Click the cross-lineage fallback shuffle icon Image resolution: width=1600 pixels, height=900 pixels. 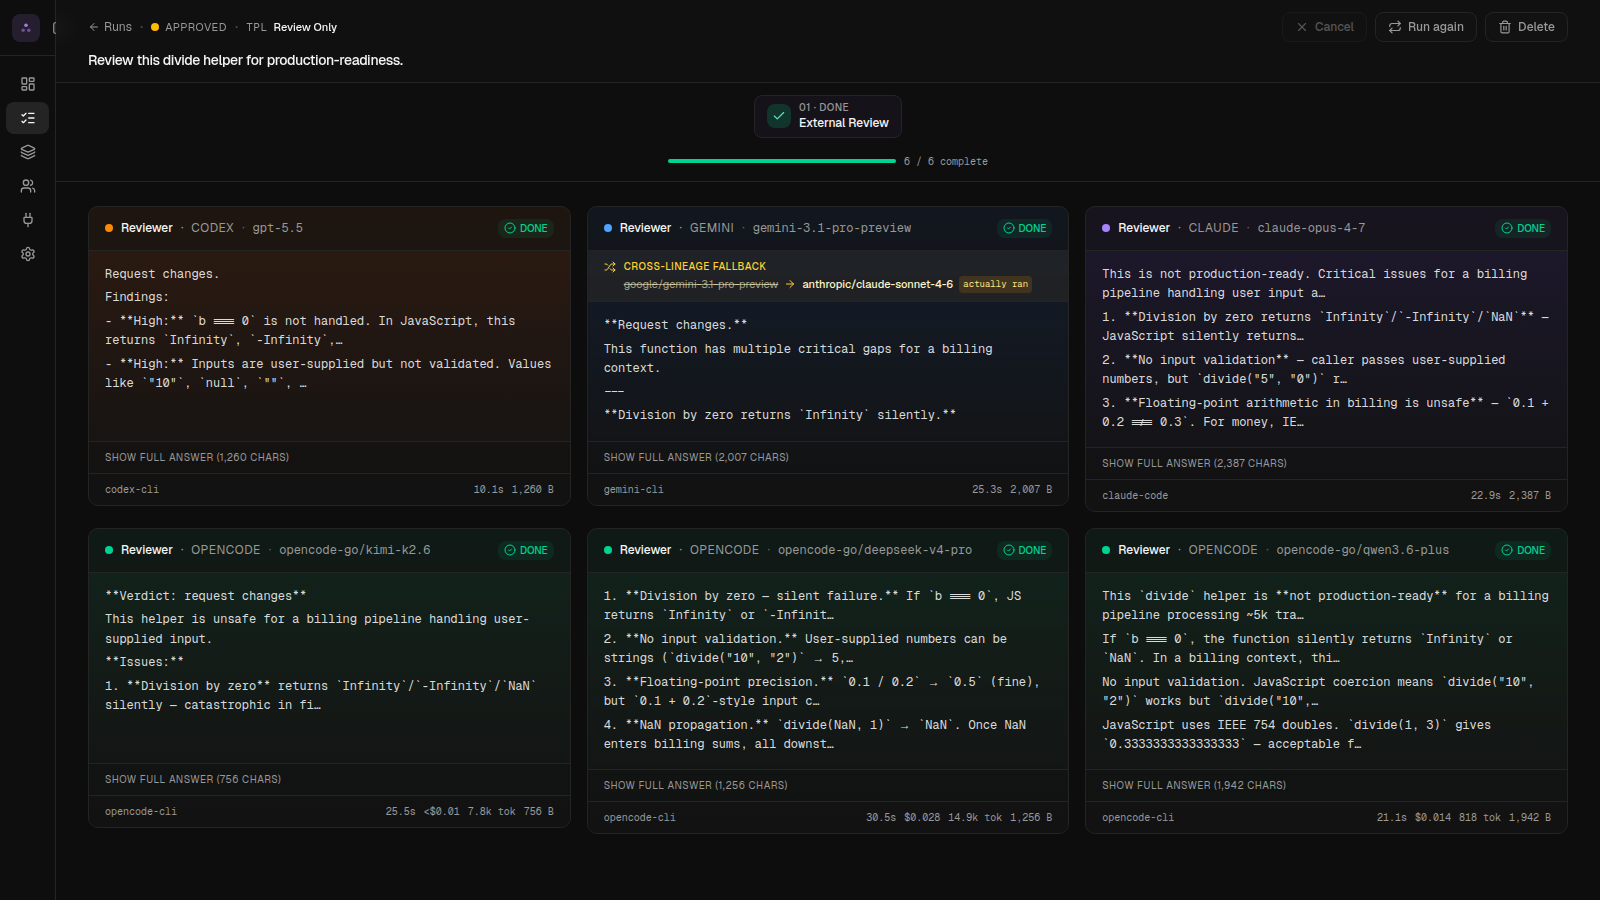[610, 267]
